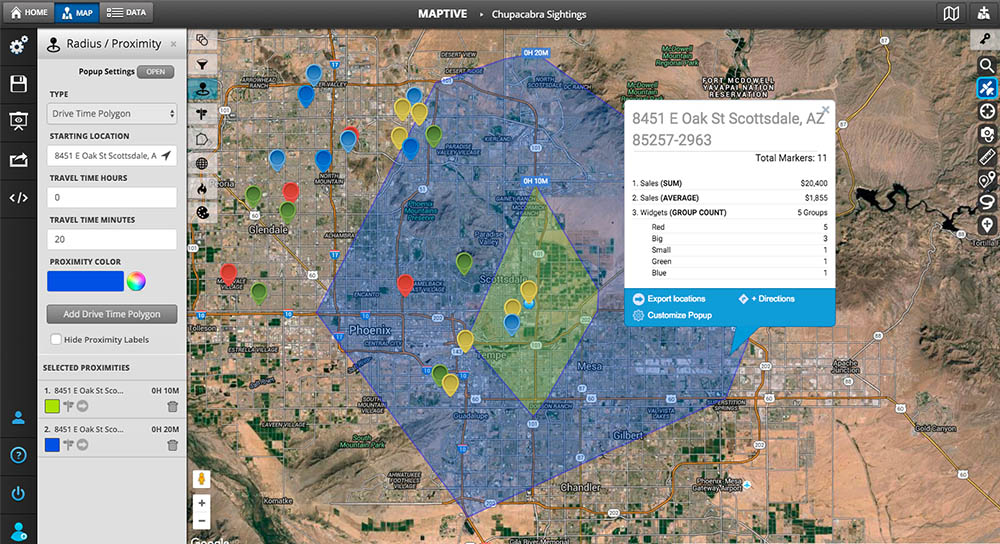
Task: Toggle the satellite view icon
Action: click(x=987, y=88)
